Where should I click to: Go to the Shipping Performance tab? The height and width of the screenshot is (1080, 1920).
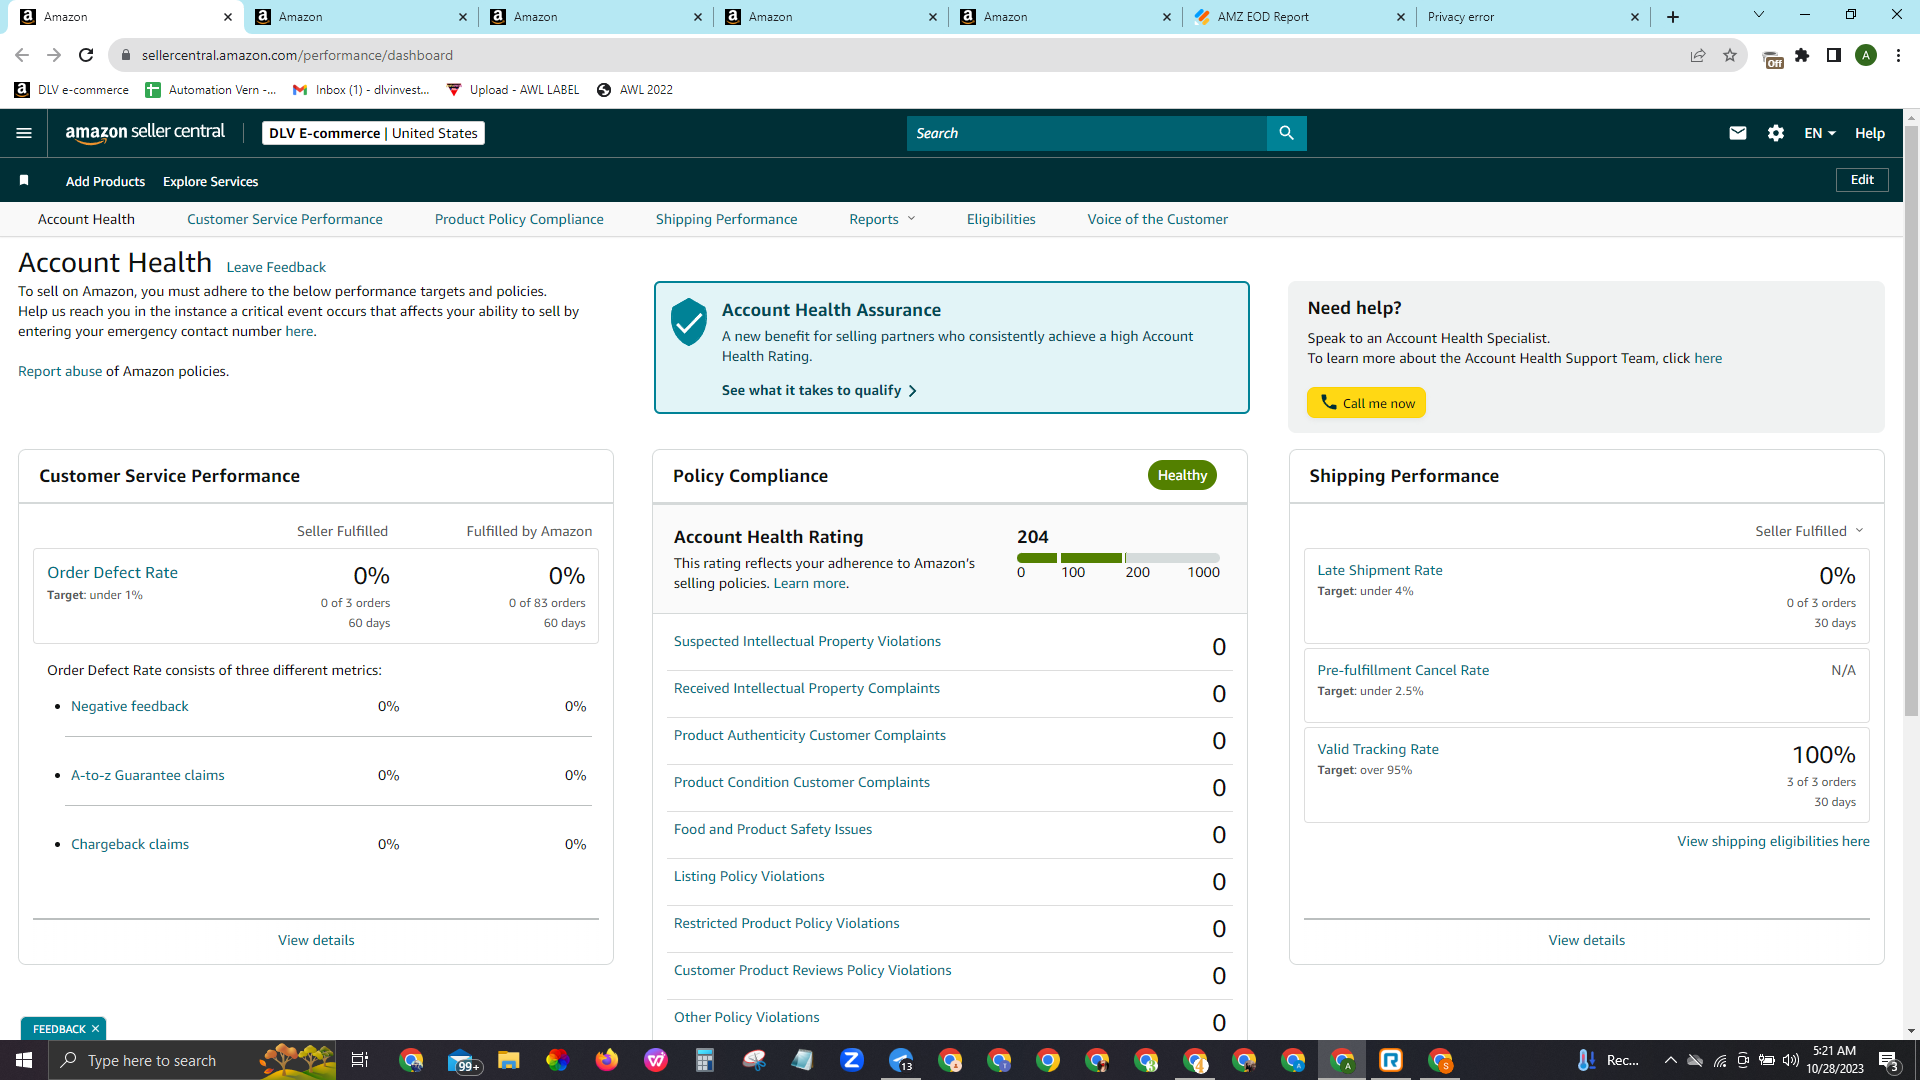[x=727, y=219]
